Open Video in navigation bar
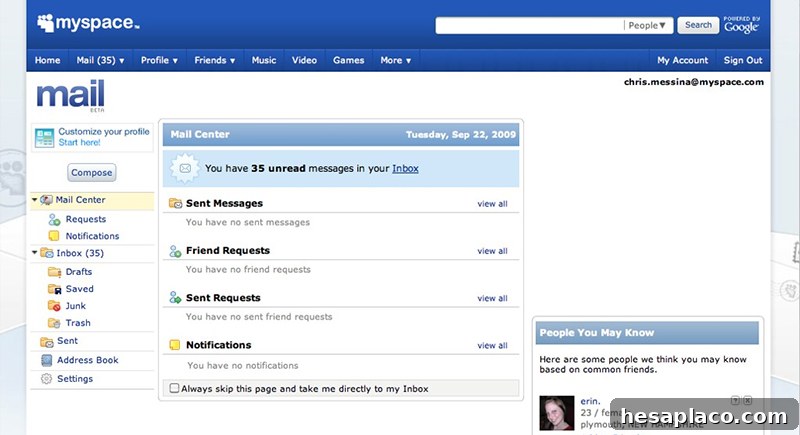This screenshot has height=435, width=800. click(x=304, y=60)
